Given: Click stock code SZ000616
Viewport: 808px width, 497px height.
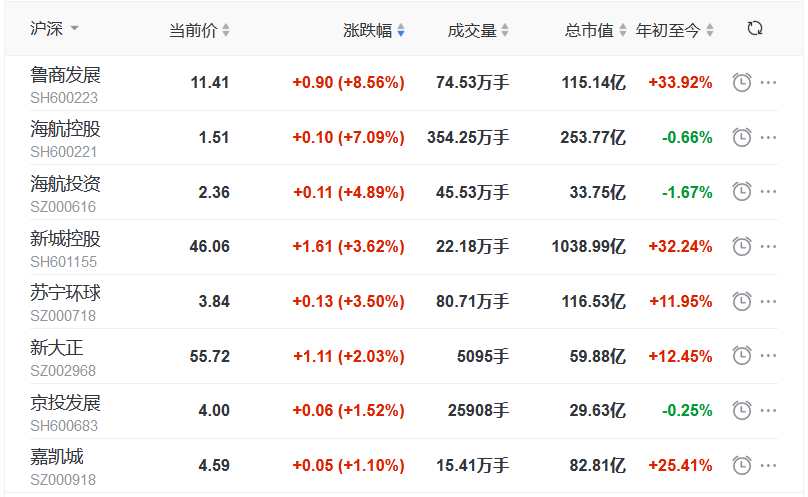Looking at the screenshot, I should (x=63, y=207).
